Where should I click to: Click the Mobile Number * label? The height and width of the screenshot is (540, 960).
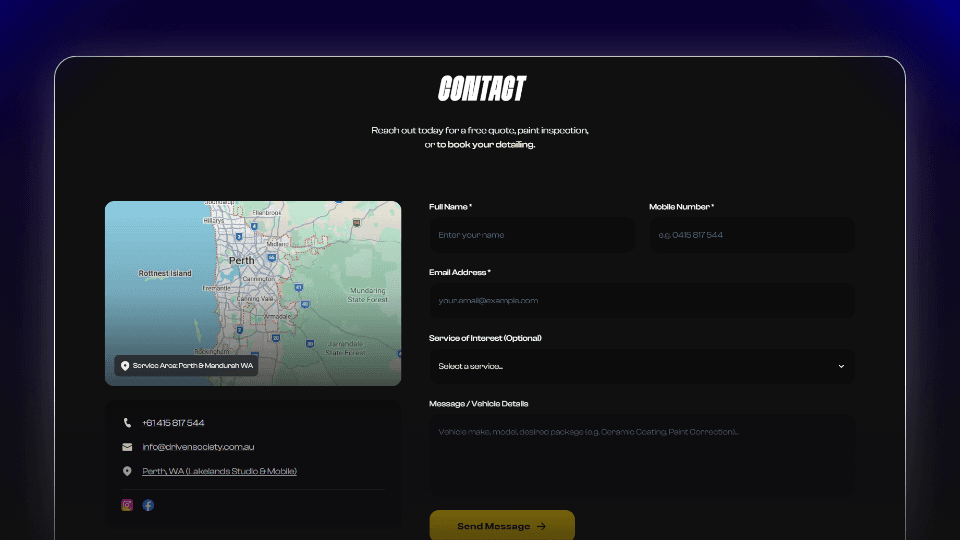click(x=681, y=207)
